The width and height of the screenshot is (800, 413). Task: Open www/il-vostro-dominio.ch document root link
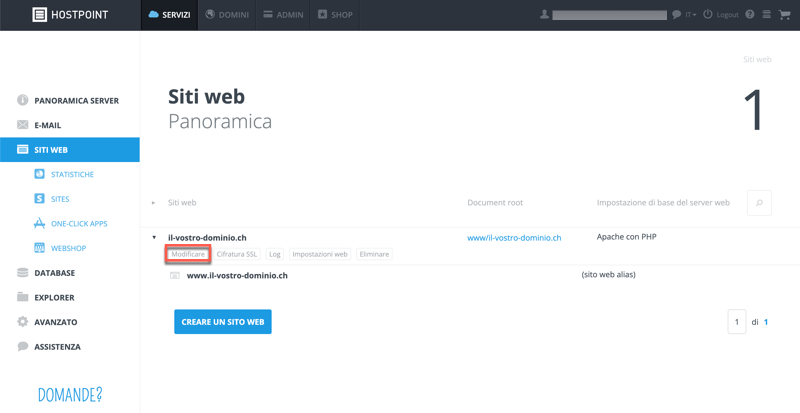click(514, 237)
